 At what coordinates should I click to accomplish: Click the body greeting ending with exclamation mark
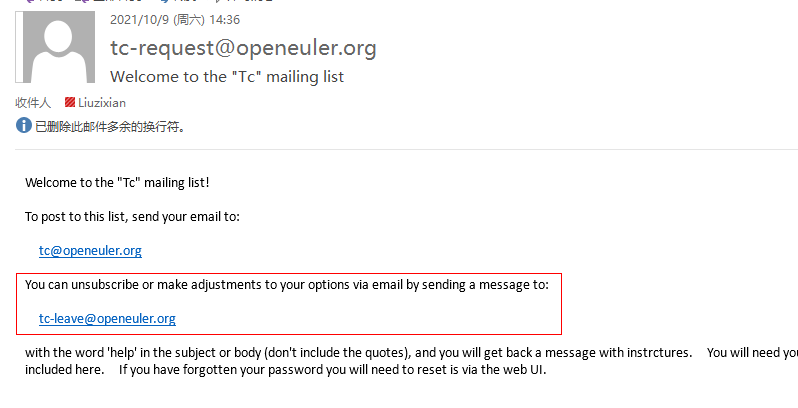117,183
